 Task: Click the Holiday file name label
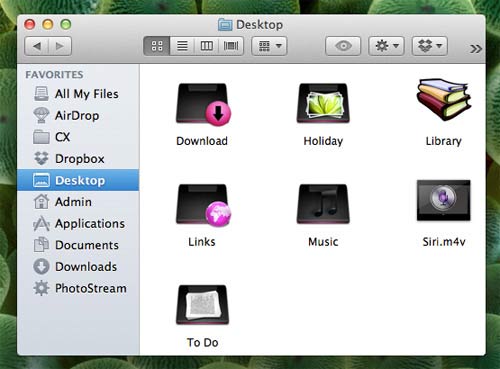(x=323, y=141)
